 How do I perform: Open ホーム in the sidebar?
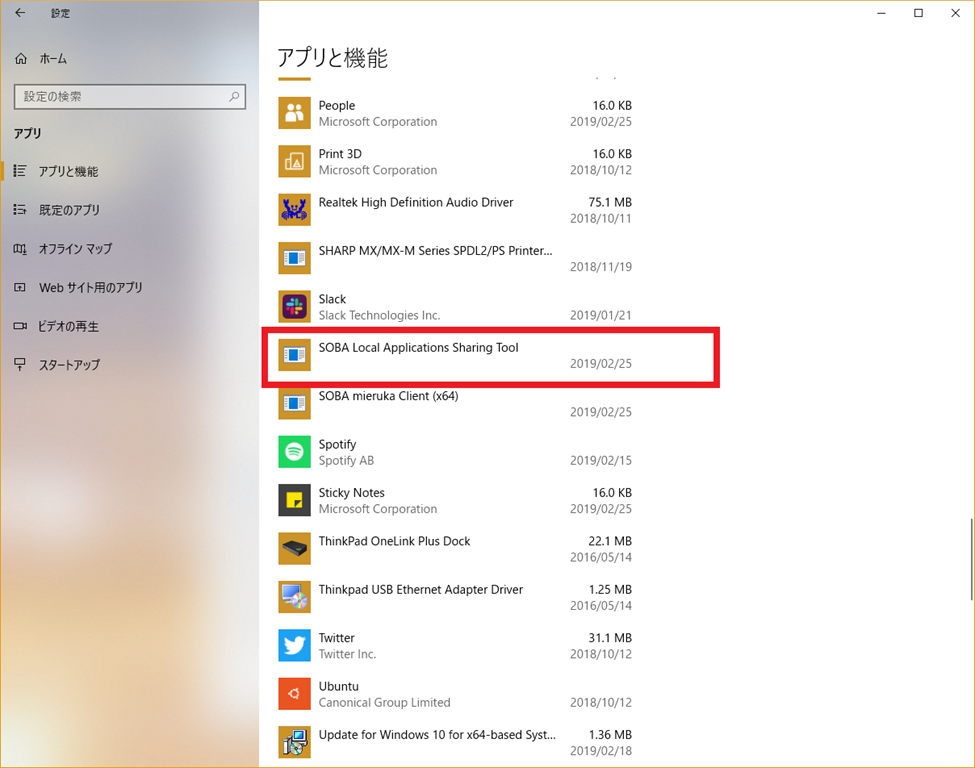tap(53, 58)
